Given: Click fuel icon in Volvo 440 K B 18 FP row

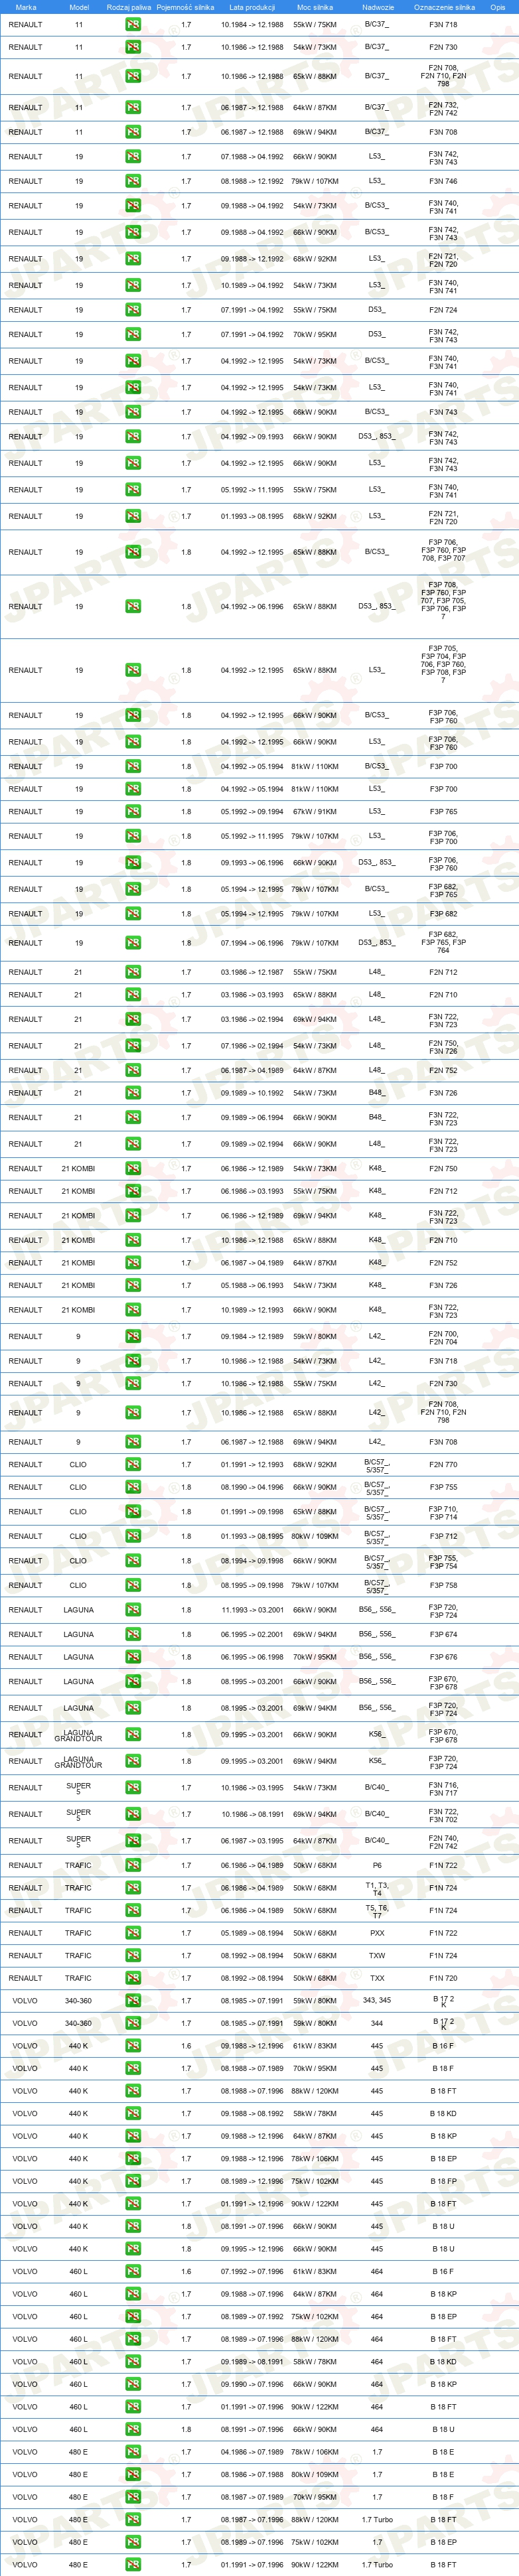Looking at the screenshot, I should point(133,2181).
